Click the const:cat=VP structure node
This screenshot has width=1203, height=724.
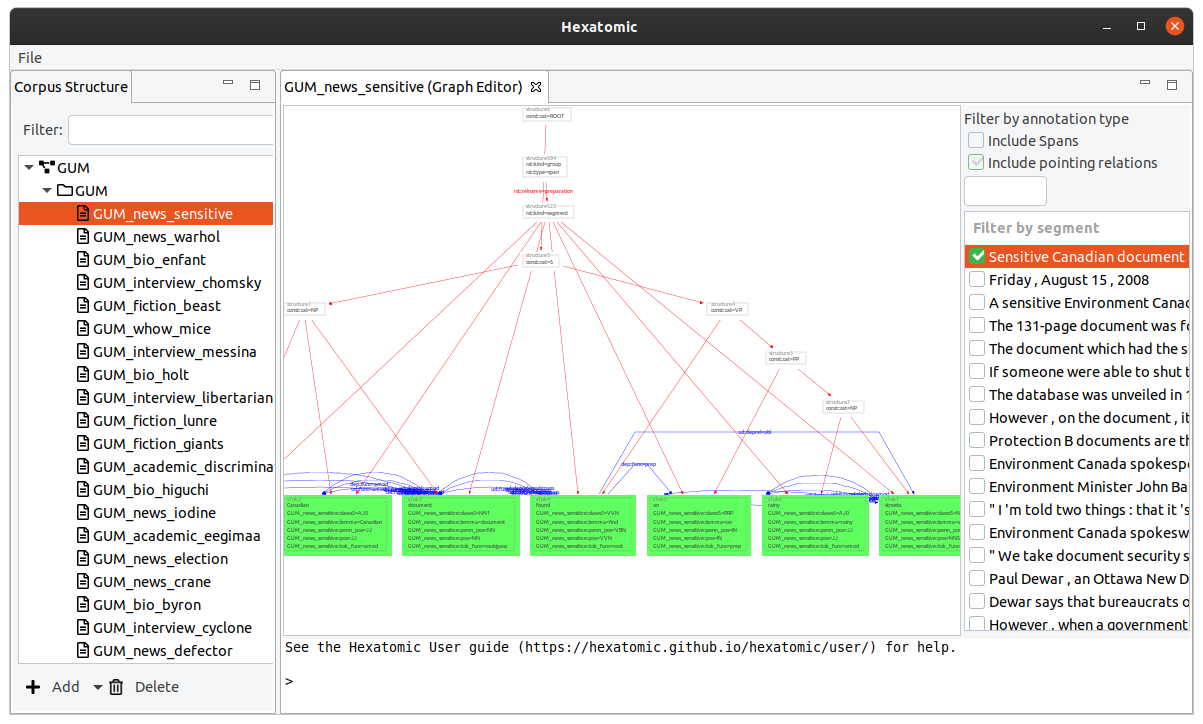click(x=728, y=308)
